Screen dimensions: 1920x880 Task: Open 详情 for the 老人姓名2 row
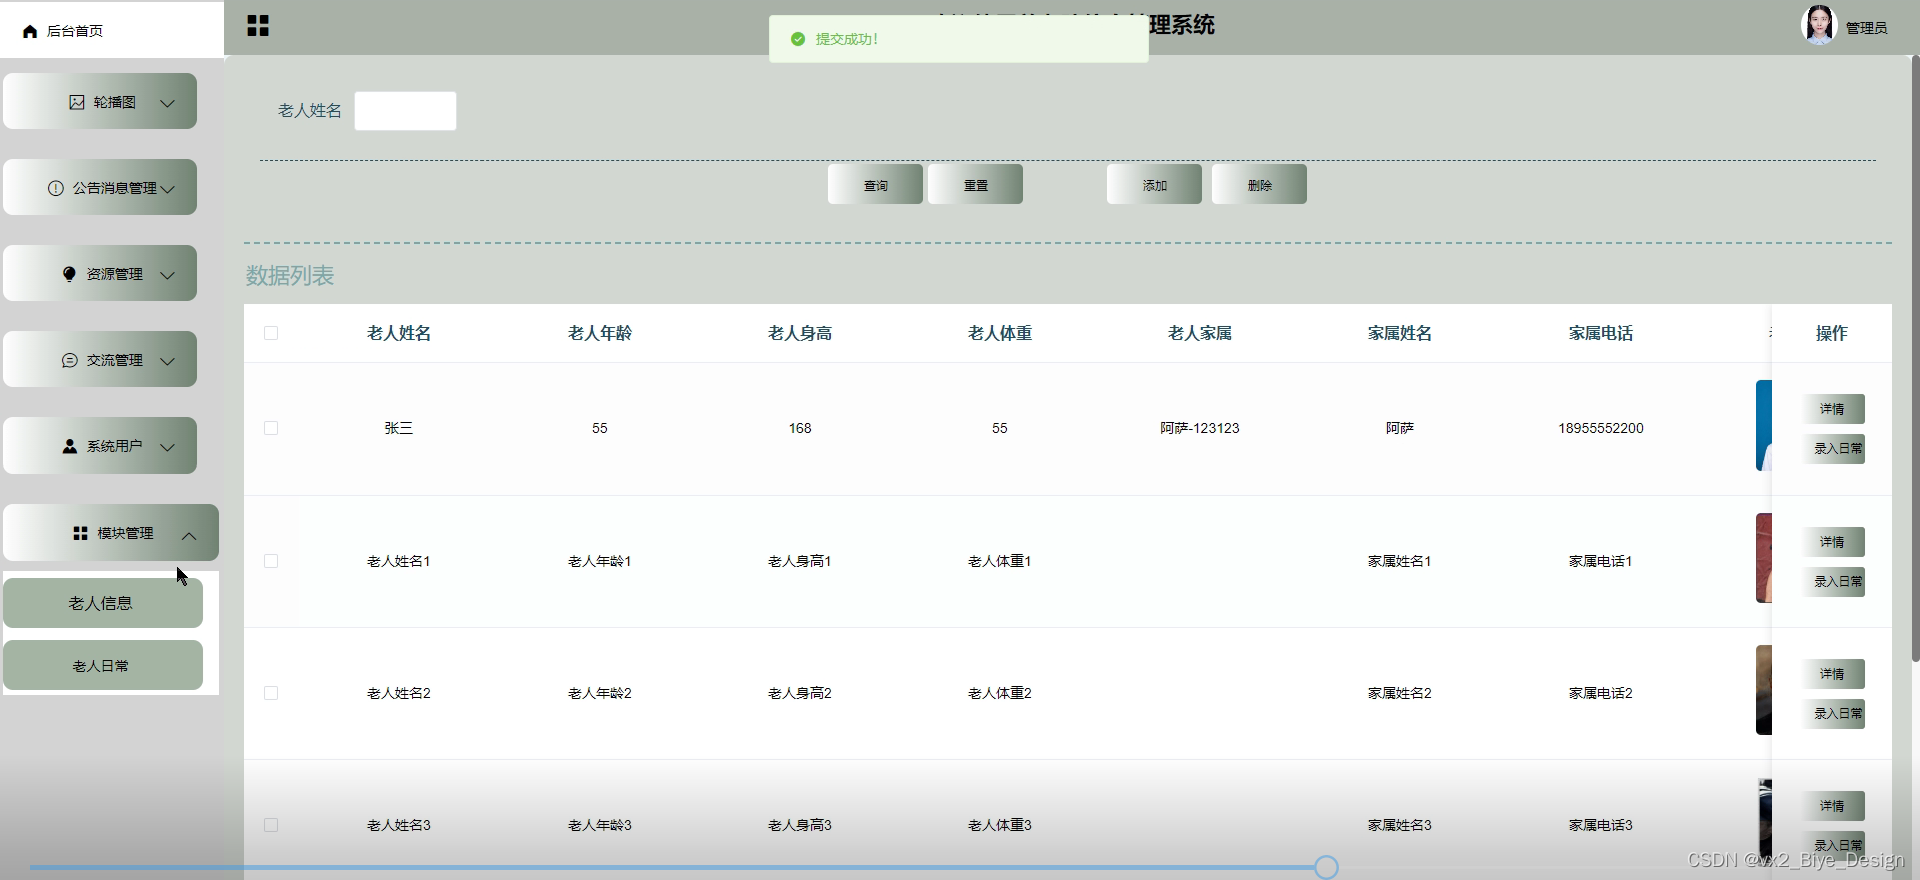pyautogui.click(x=1833, y=674)
